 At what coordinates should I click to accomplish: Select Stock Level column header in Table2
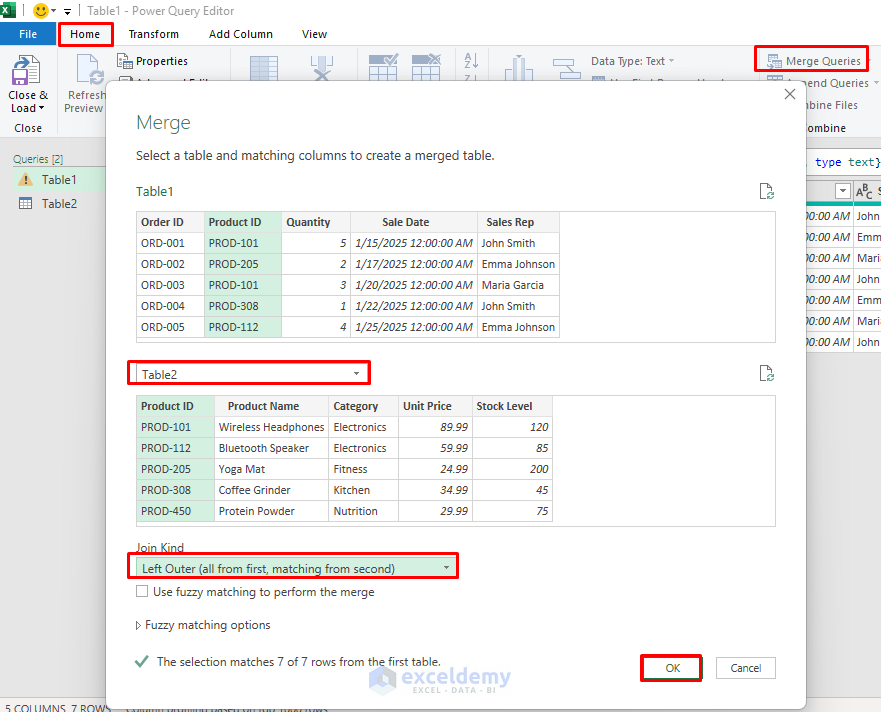(512, 406)
